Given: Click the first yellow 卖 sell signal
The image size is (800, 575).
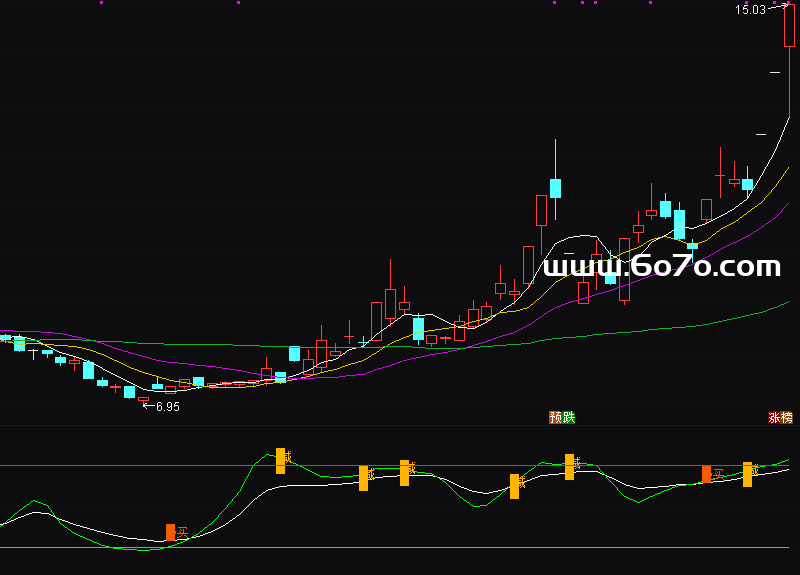Looking at the screenshot, I should pyautogui.click(x=281, y=460).
